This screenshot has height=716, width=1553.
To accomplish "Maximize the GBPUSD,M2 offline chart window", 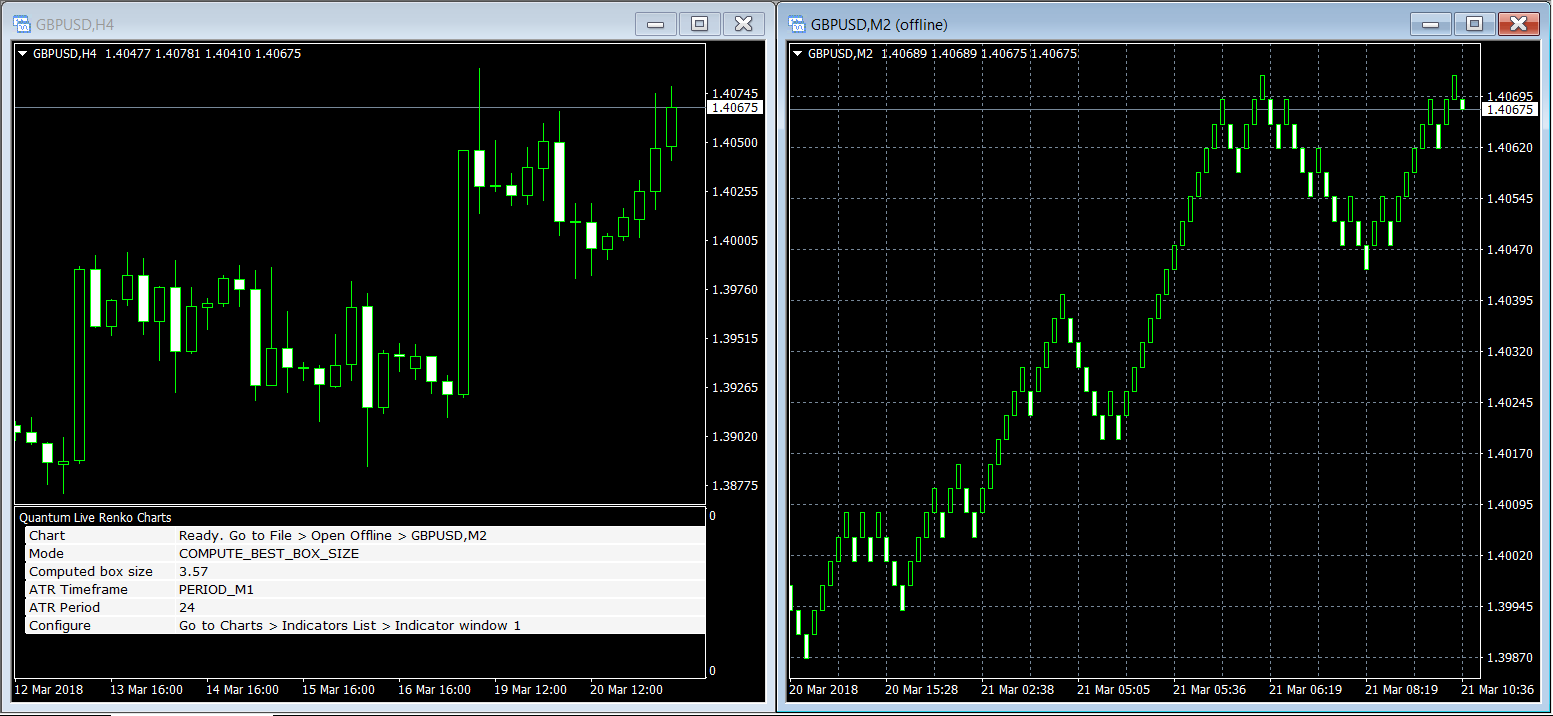I will point(1475,24).
